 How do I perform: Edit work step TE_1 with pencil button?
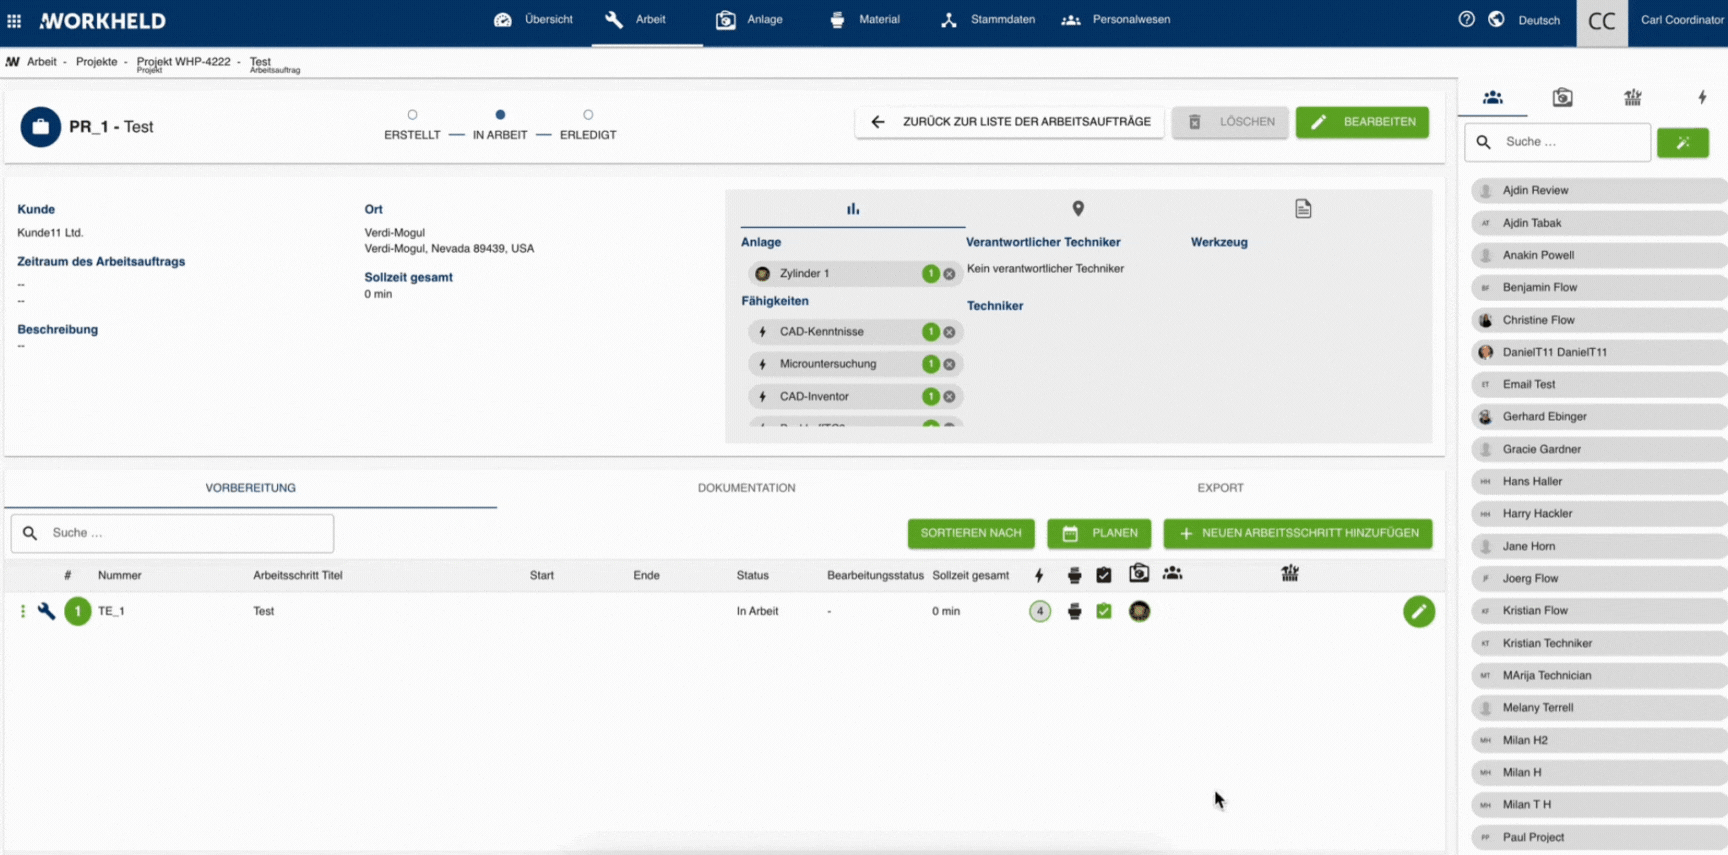pyautogui.click(x=1418, y=611)
